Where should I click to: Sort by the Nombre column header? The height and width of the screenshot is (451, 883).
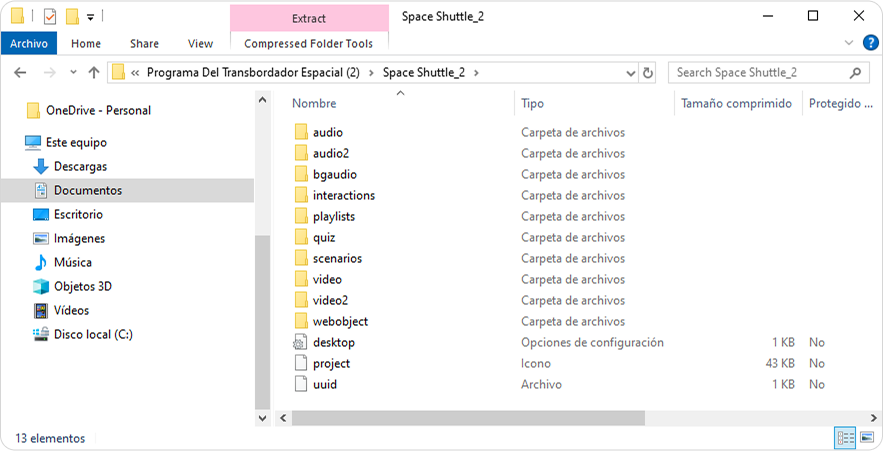tap(314, 104)
